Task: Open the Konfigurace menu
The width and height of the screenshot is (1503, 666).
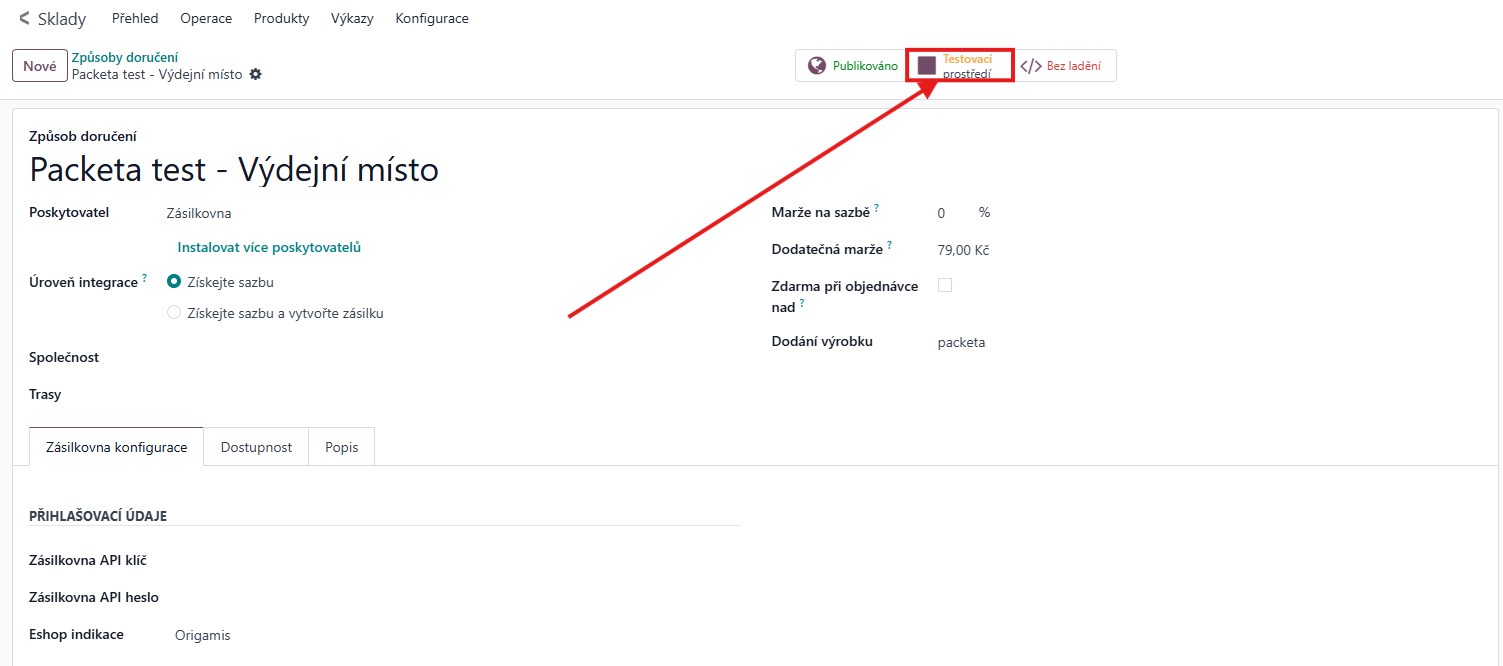Action: pyautogui.click(x=431, y=18)
